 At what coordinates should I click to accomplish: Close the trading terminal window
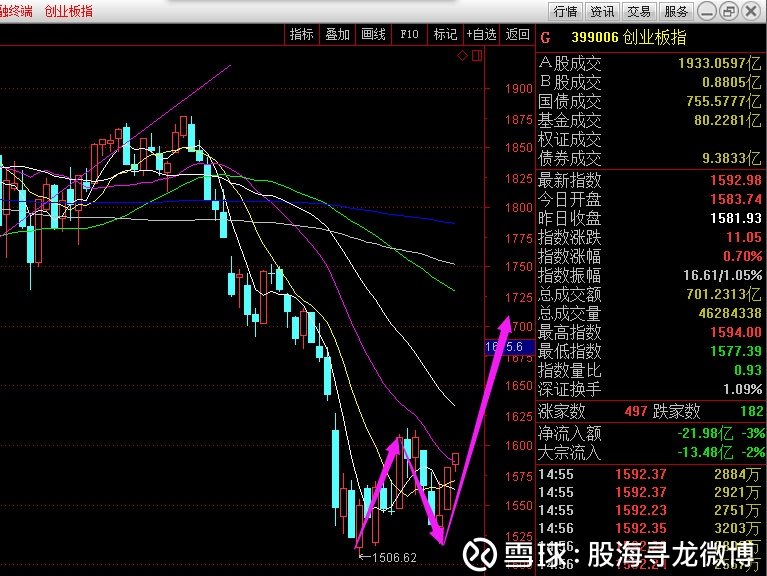751,11
